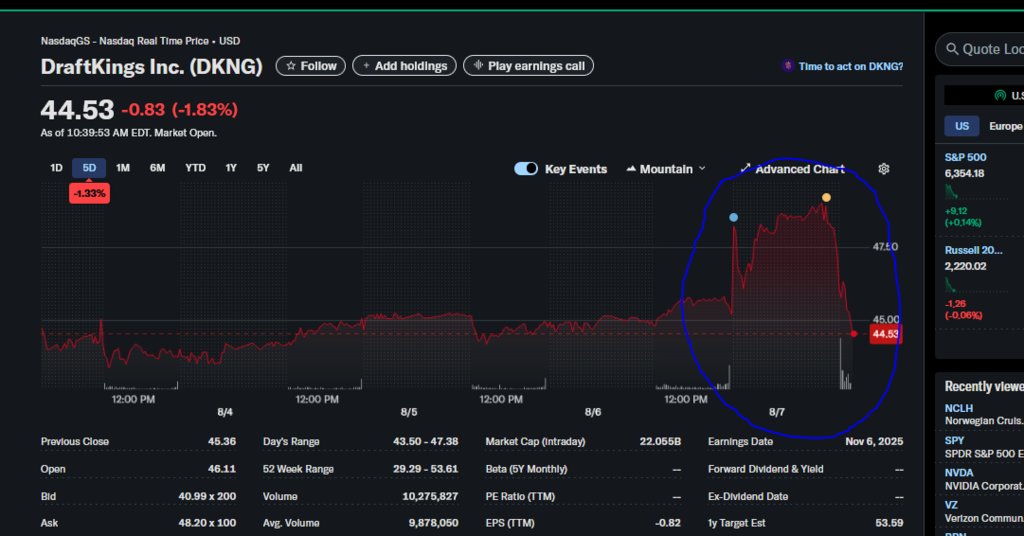Click the Quote Lookup search field
This screenshot has height=536, width=1024.
[x=980, y=49]
